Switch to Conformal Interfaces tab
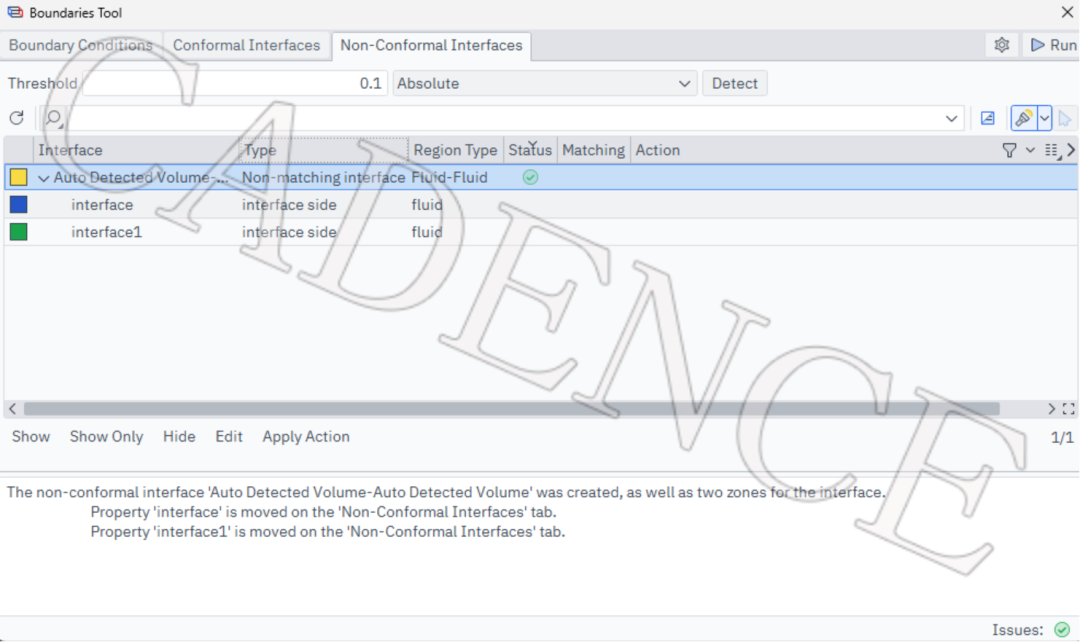Image resolution: width=1080 pixels, height=642 pixels. tap(247, 45)
